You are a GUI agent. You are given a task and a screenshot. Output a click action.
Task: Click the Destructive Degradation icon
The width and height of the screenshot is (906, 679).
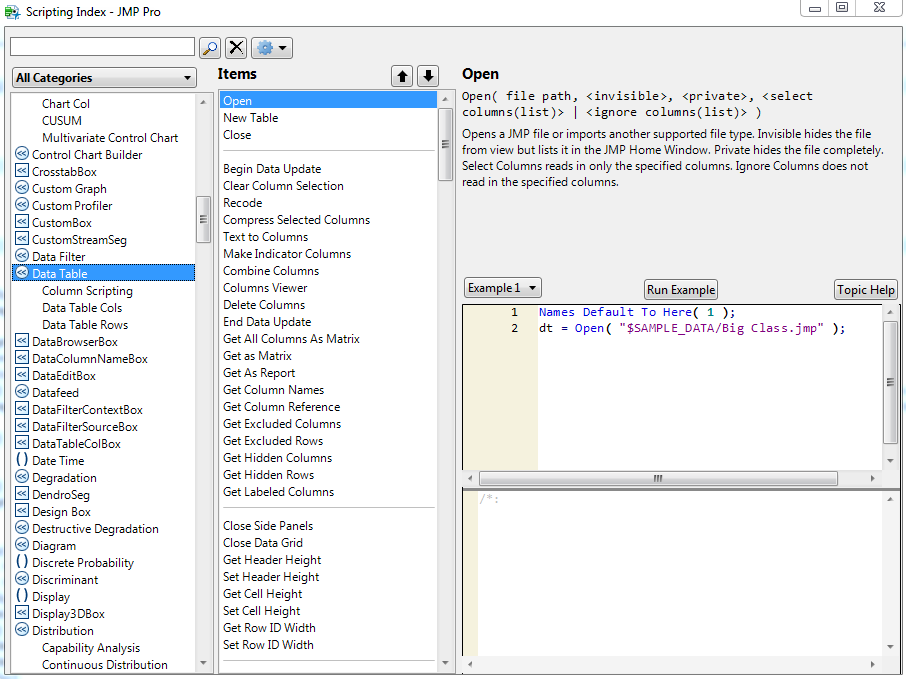pos(22,528)
